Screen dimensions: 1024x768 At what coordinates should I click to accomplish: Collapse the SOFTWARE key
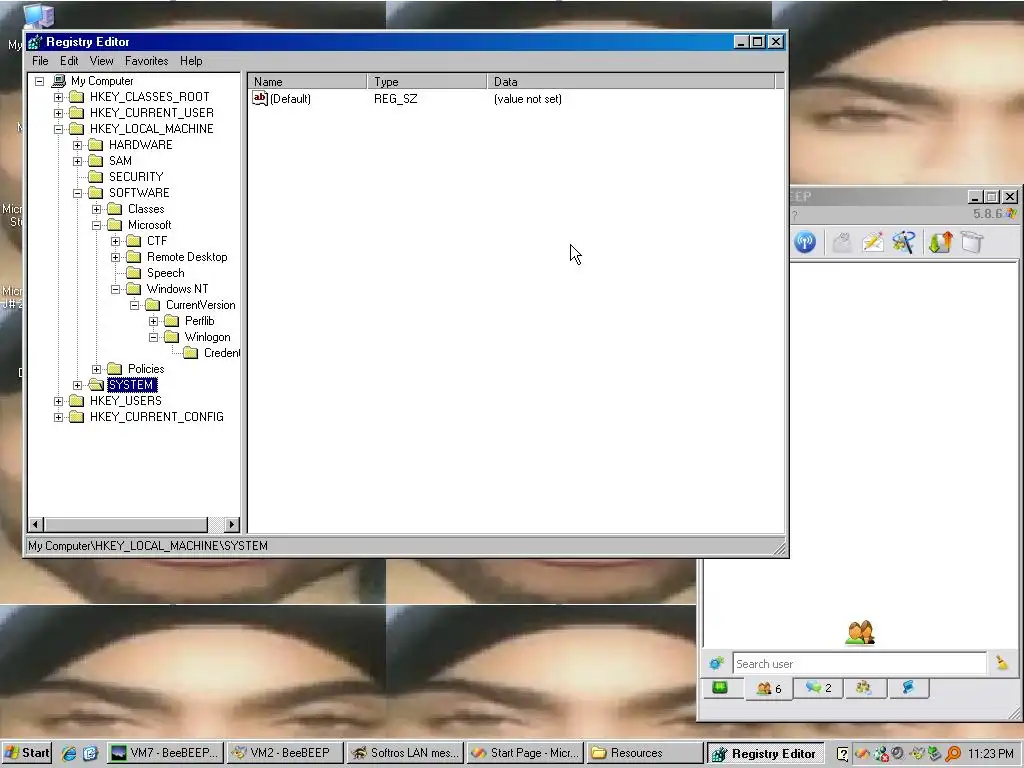click(x=78, y=193)
